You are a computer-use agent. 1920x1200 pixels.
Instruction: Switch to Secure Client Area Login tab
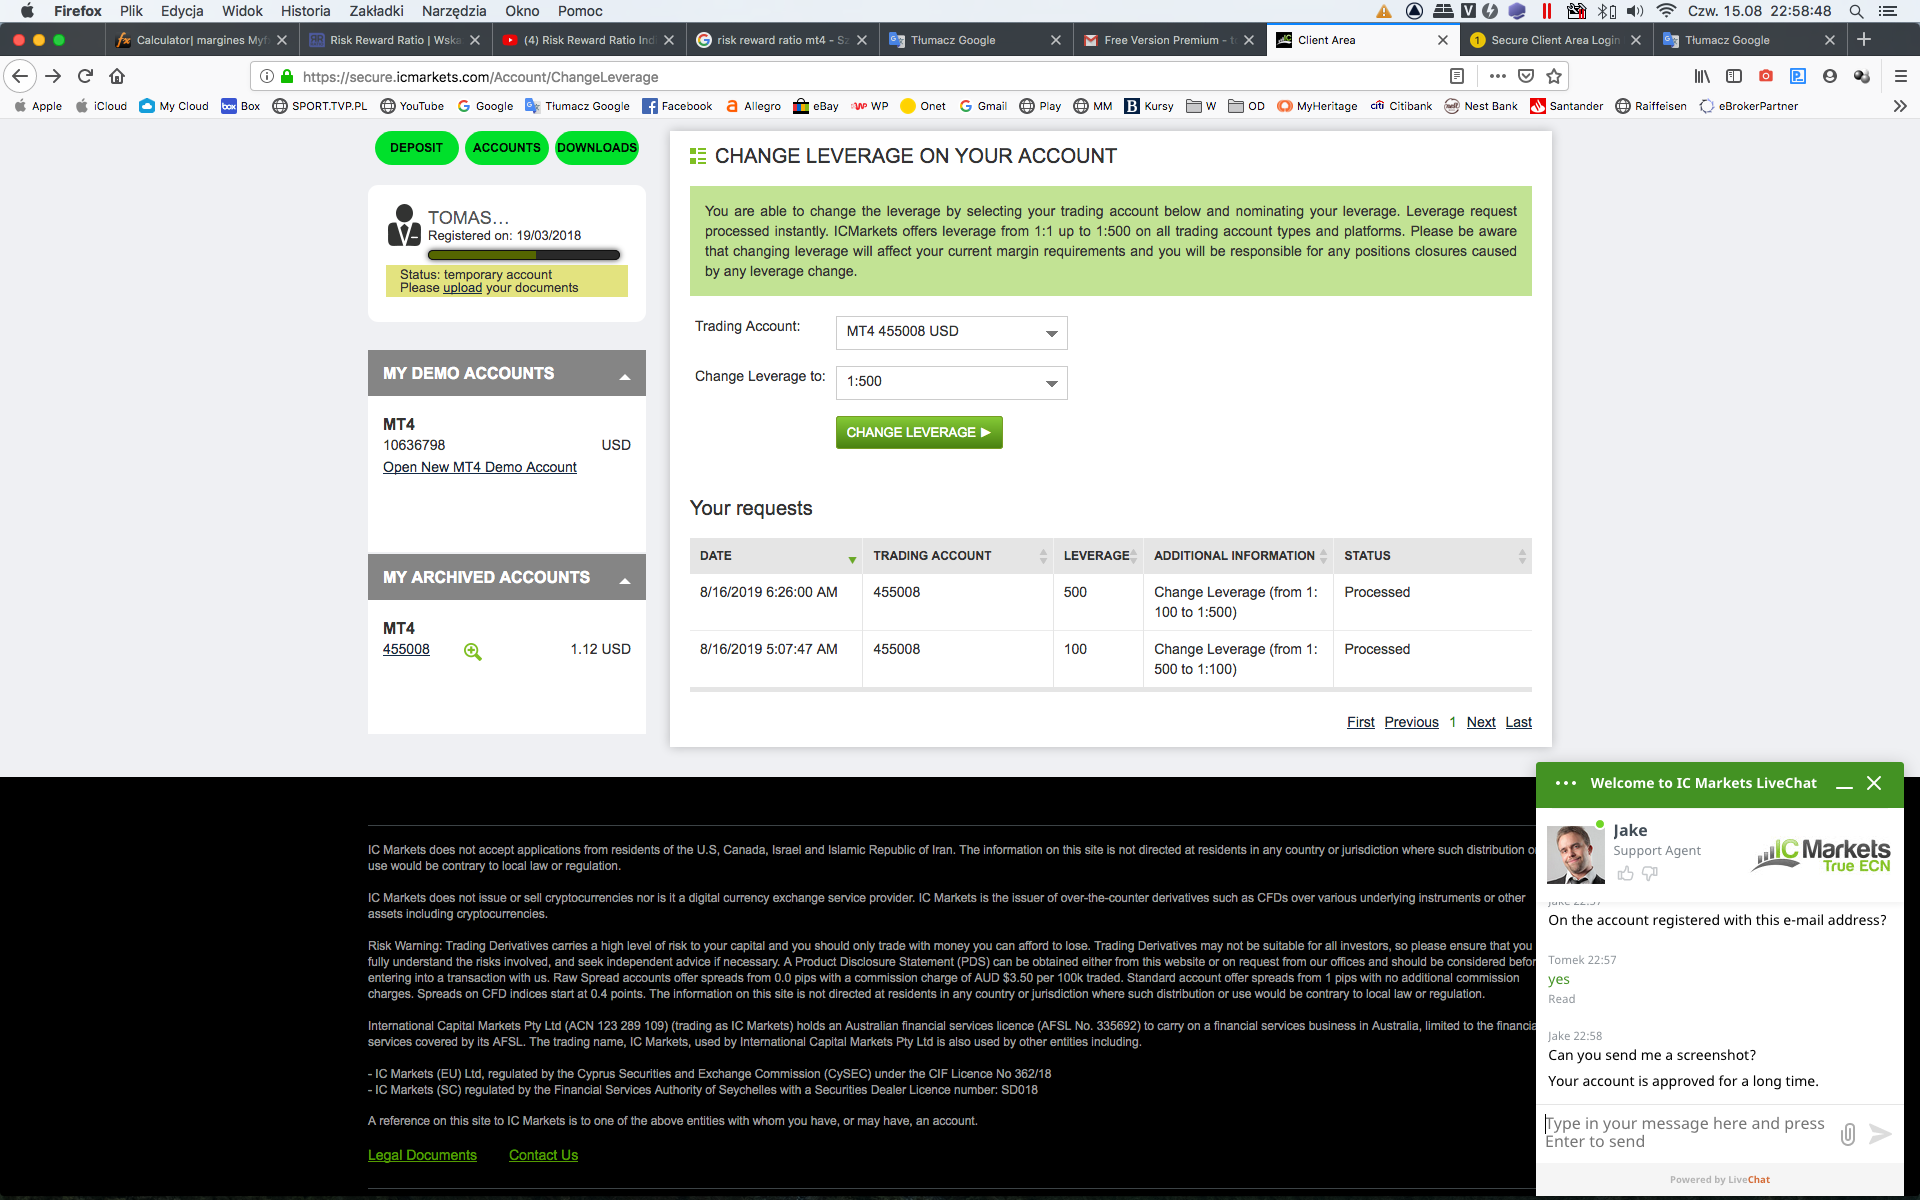point(1554,40)
